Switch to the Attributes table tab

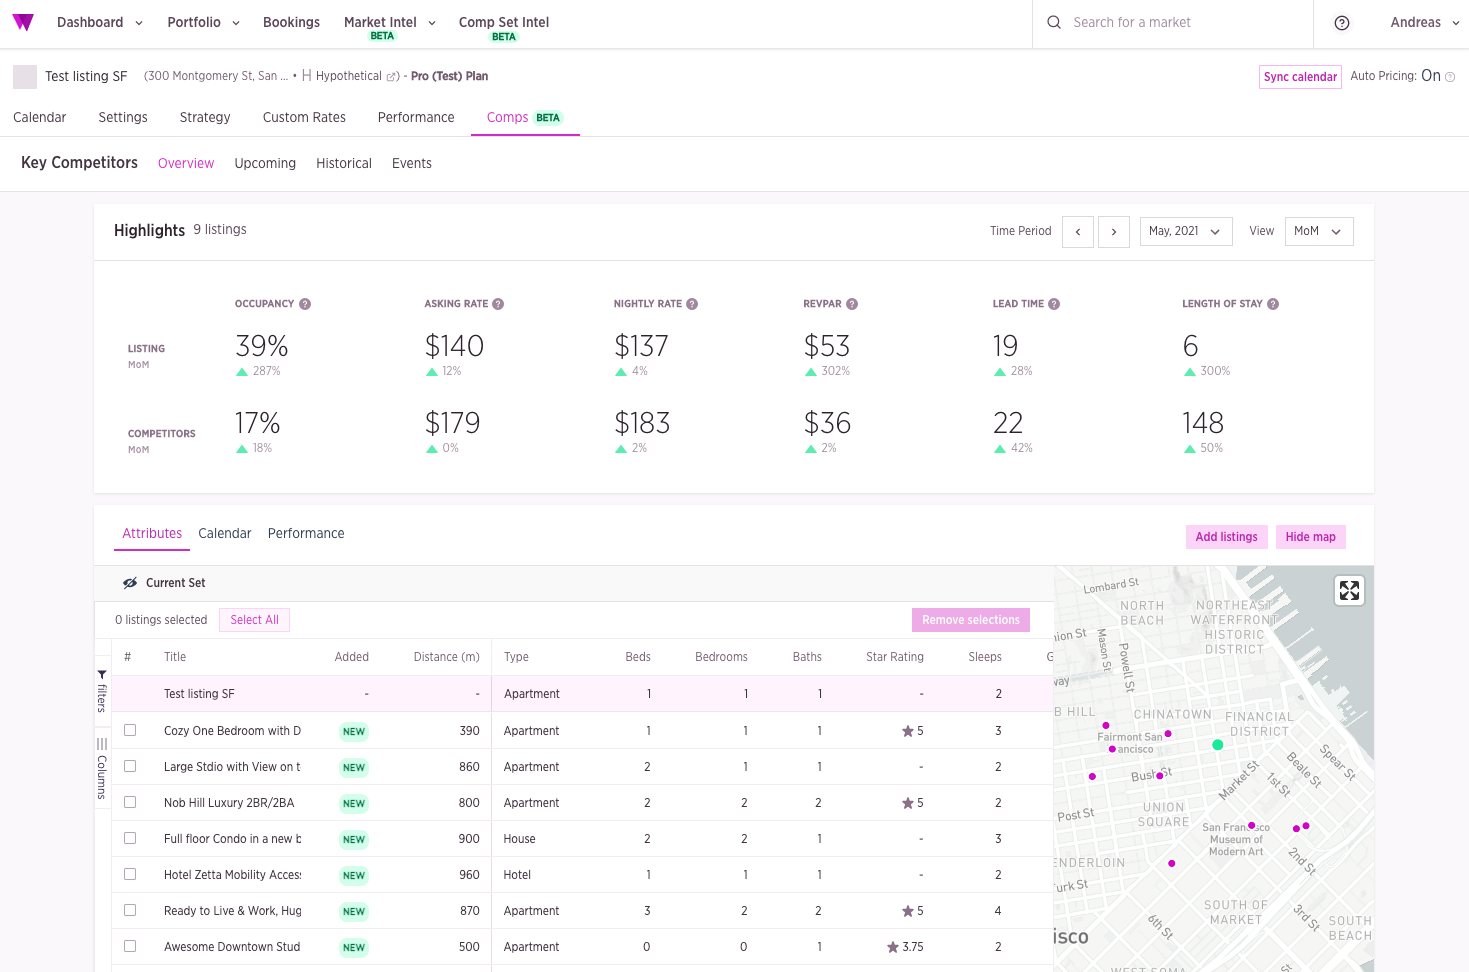[x=152, y=534]
